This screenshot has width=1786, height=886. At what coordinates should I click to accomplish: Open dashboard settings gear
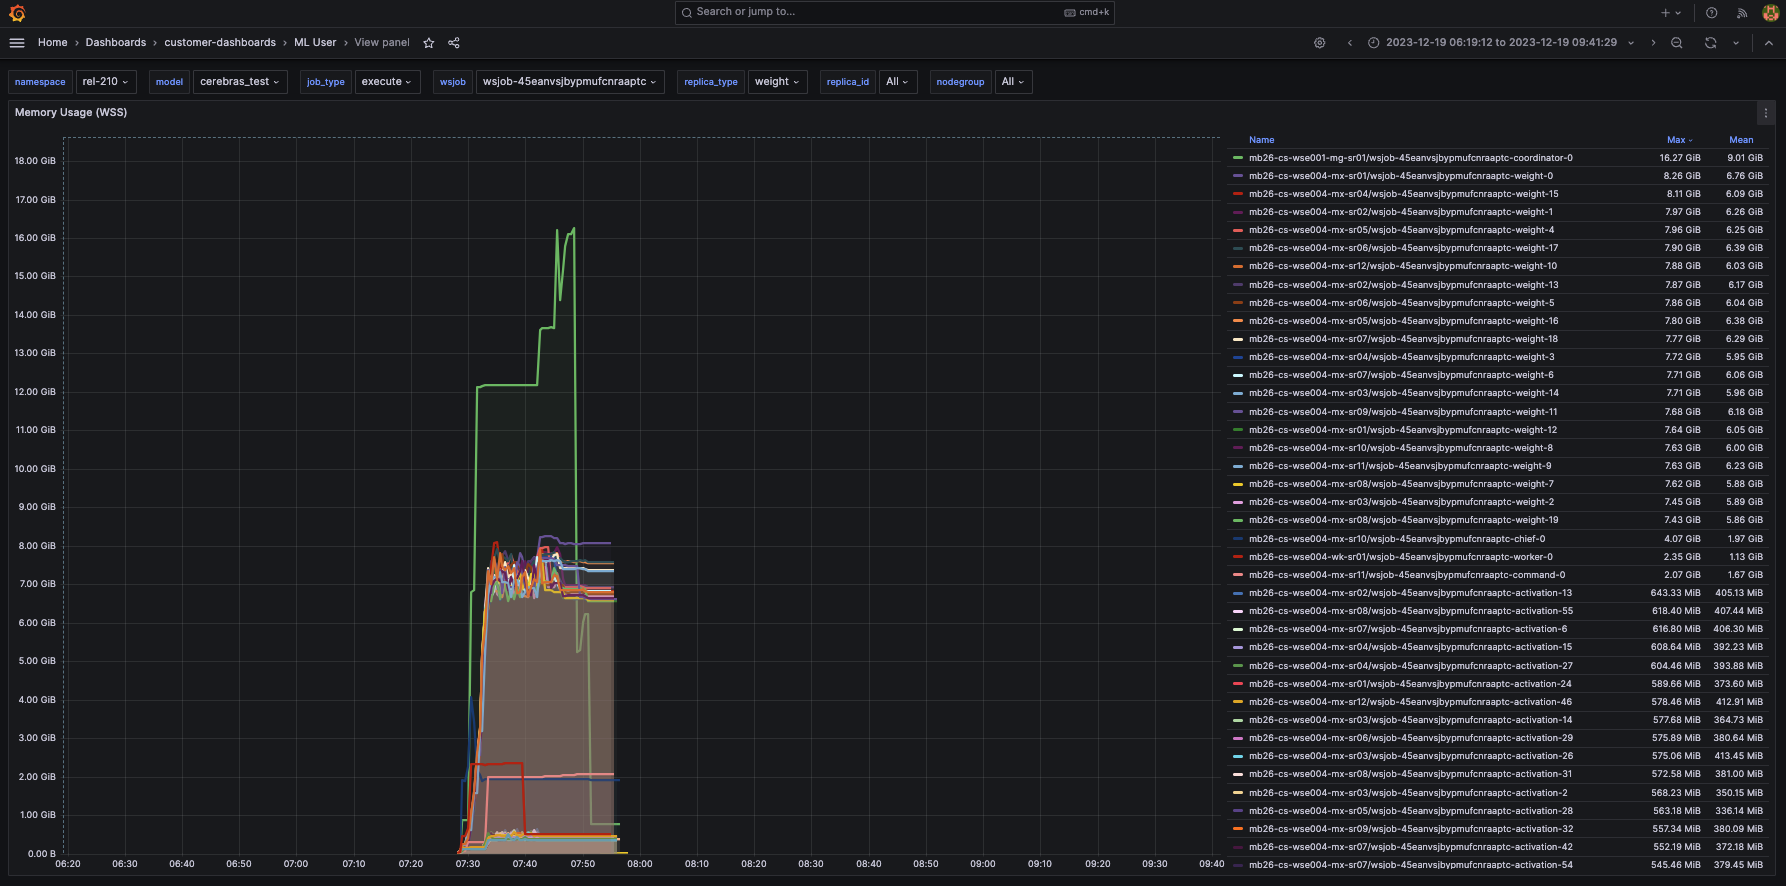pos(1320,43)
